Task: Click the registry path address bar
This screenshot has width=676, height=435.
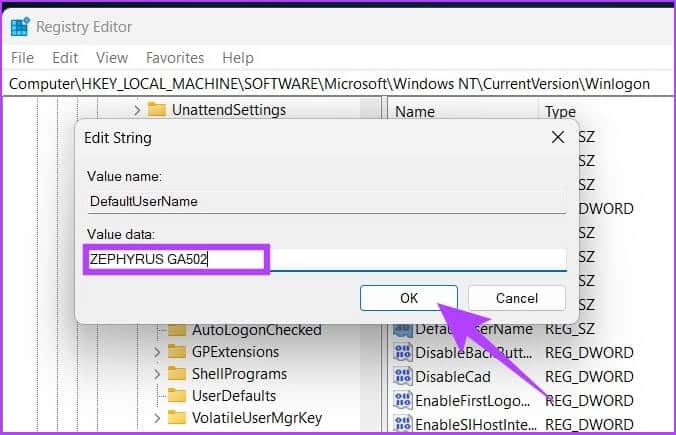Action: (338, 84)
